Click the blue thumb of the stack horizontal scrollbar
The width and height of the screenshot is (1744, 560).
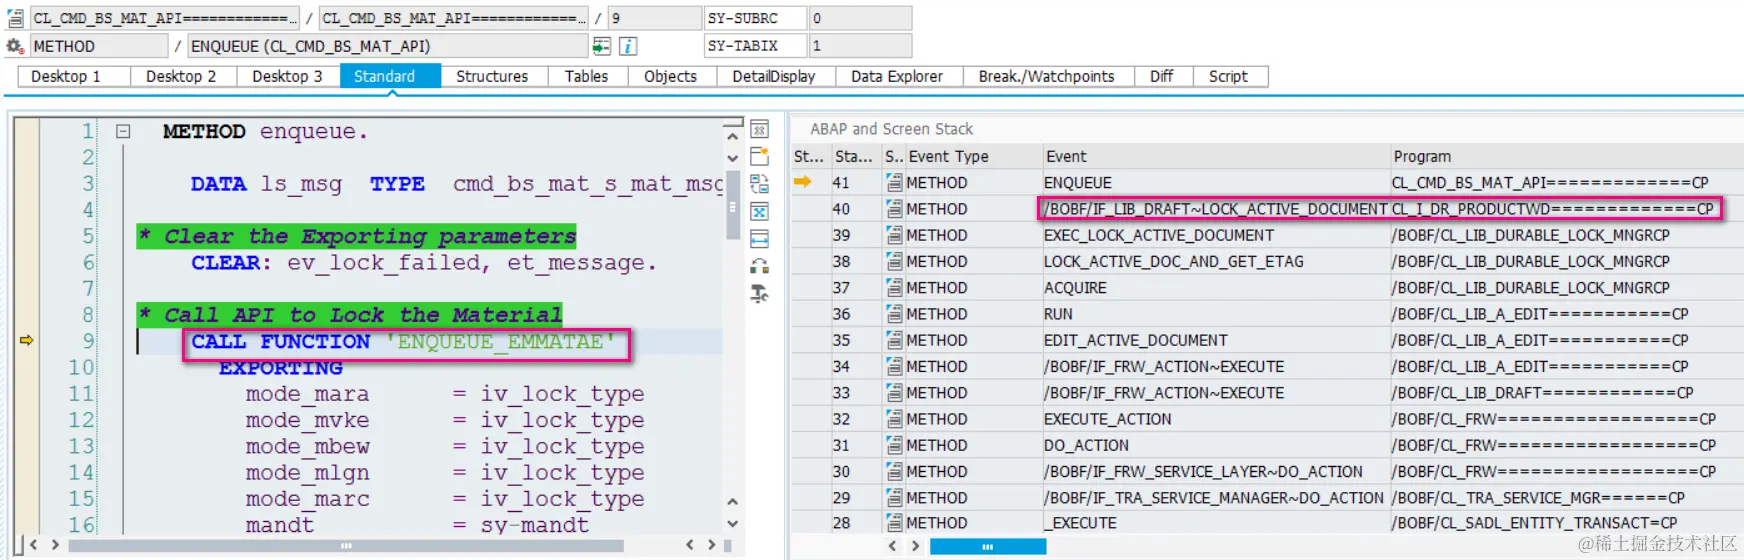[988, 546]
